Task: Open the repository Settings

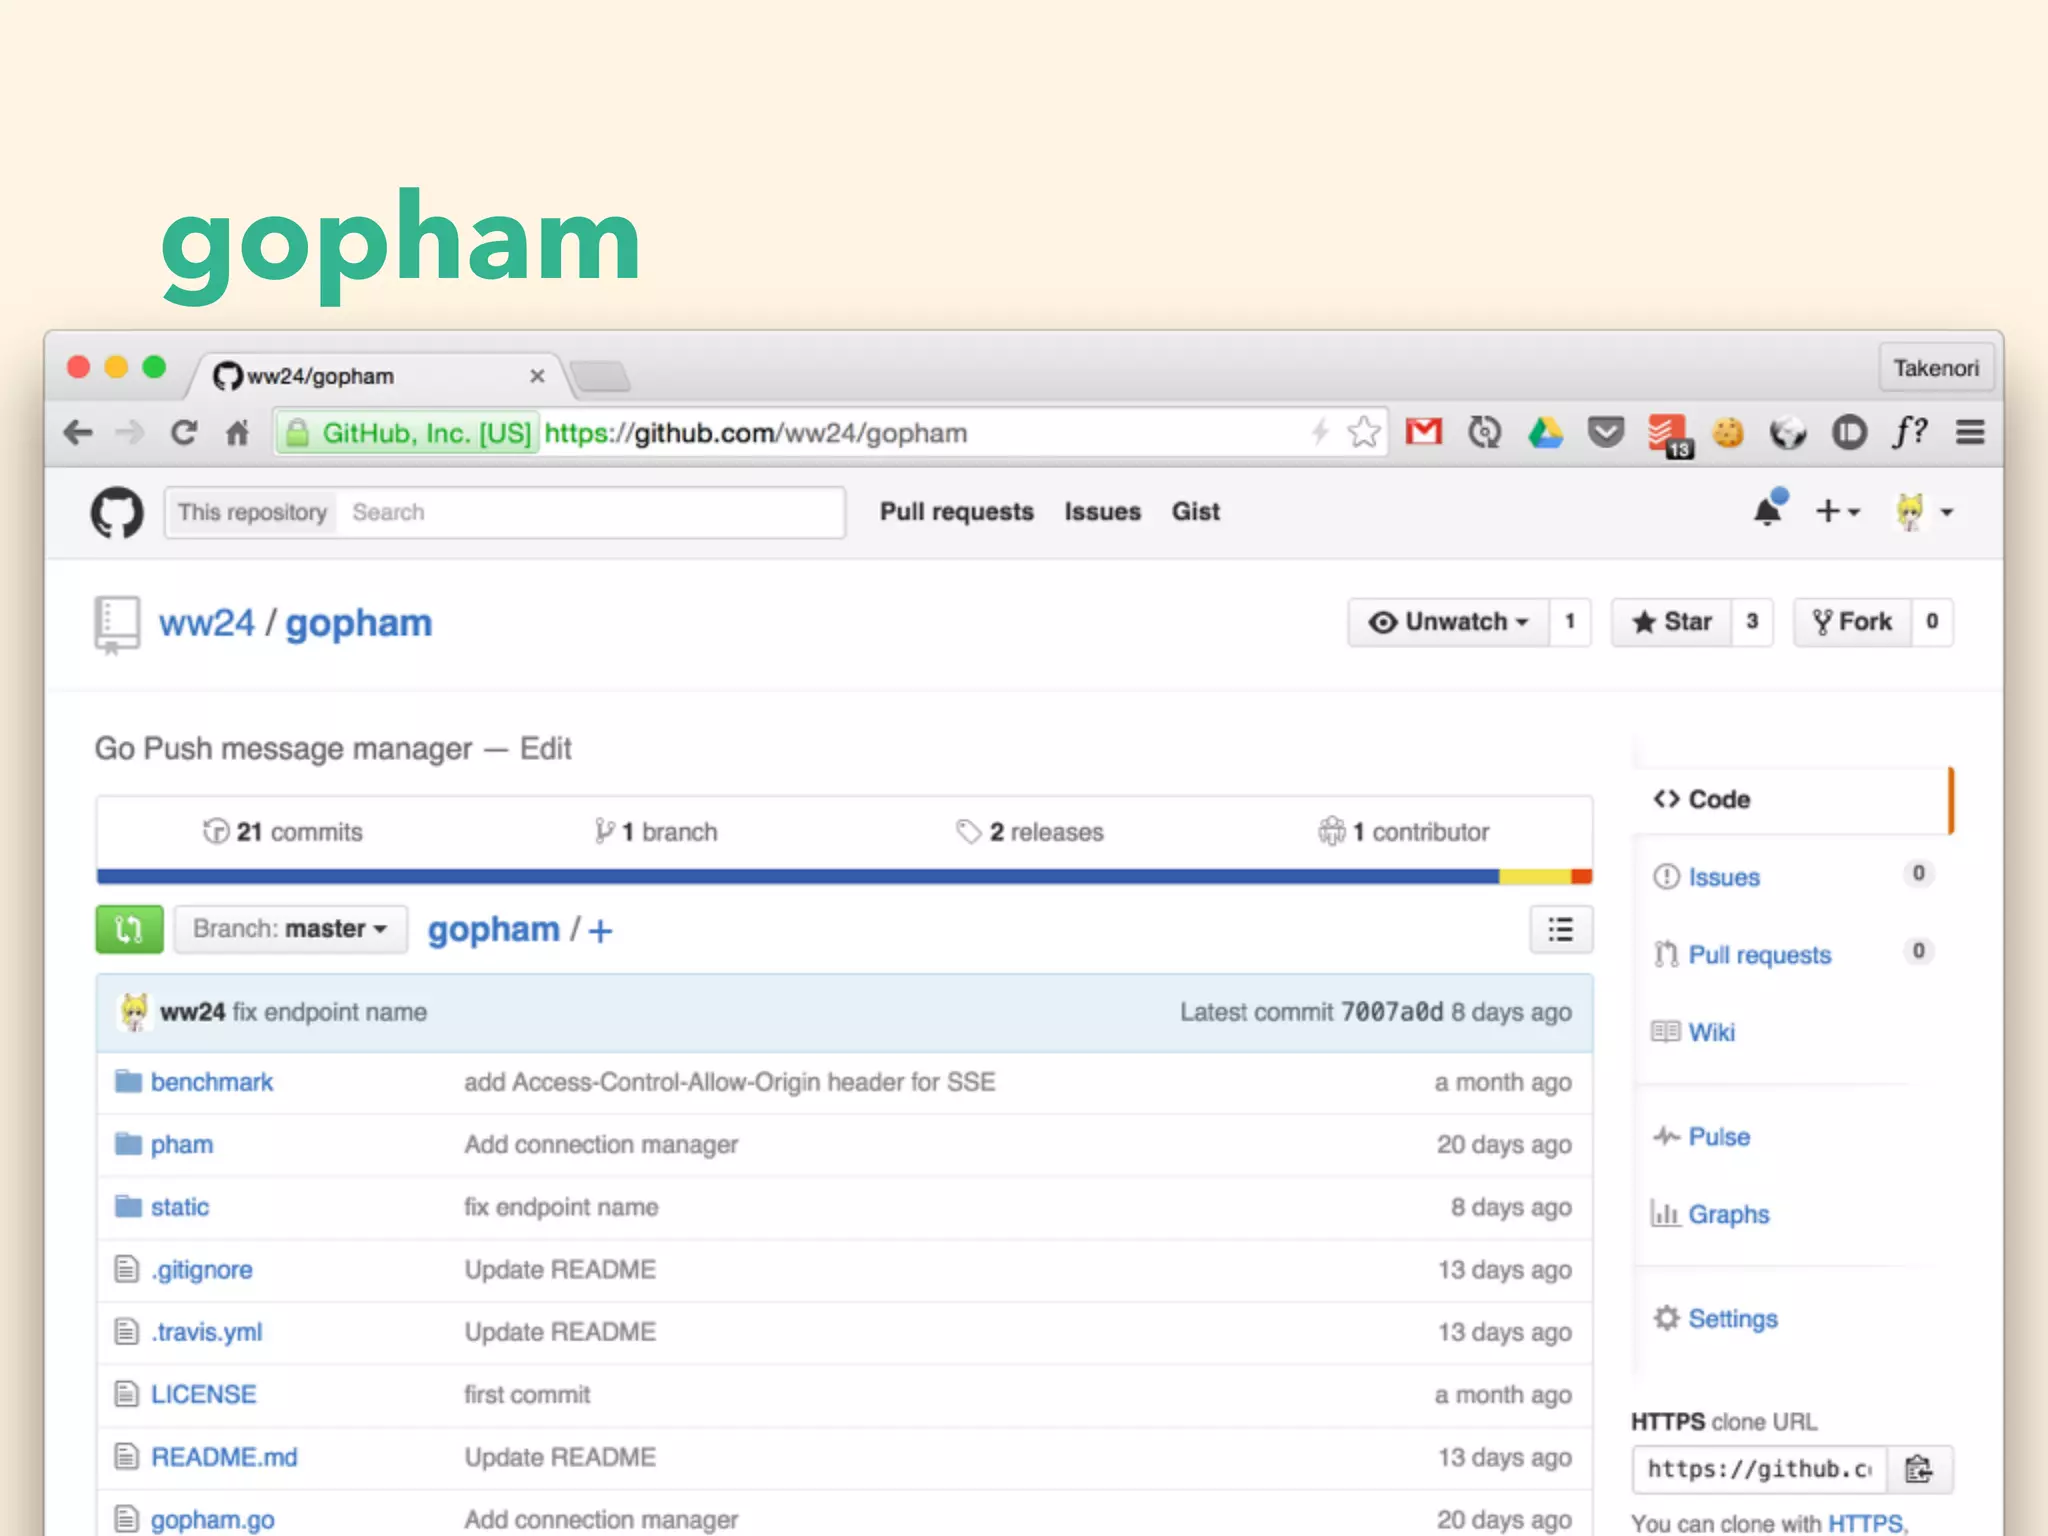Action: [1716, 1319]
